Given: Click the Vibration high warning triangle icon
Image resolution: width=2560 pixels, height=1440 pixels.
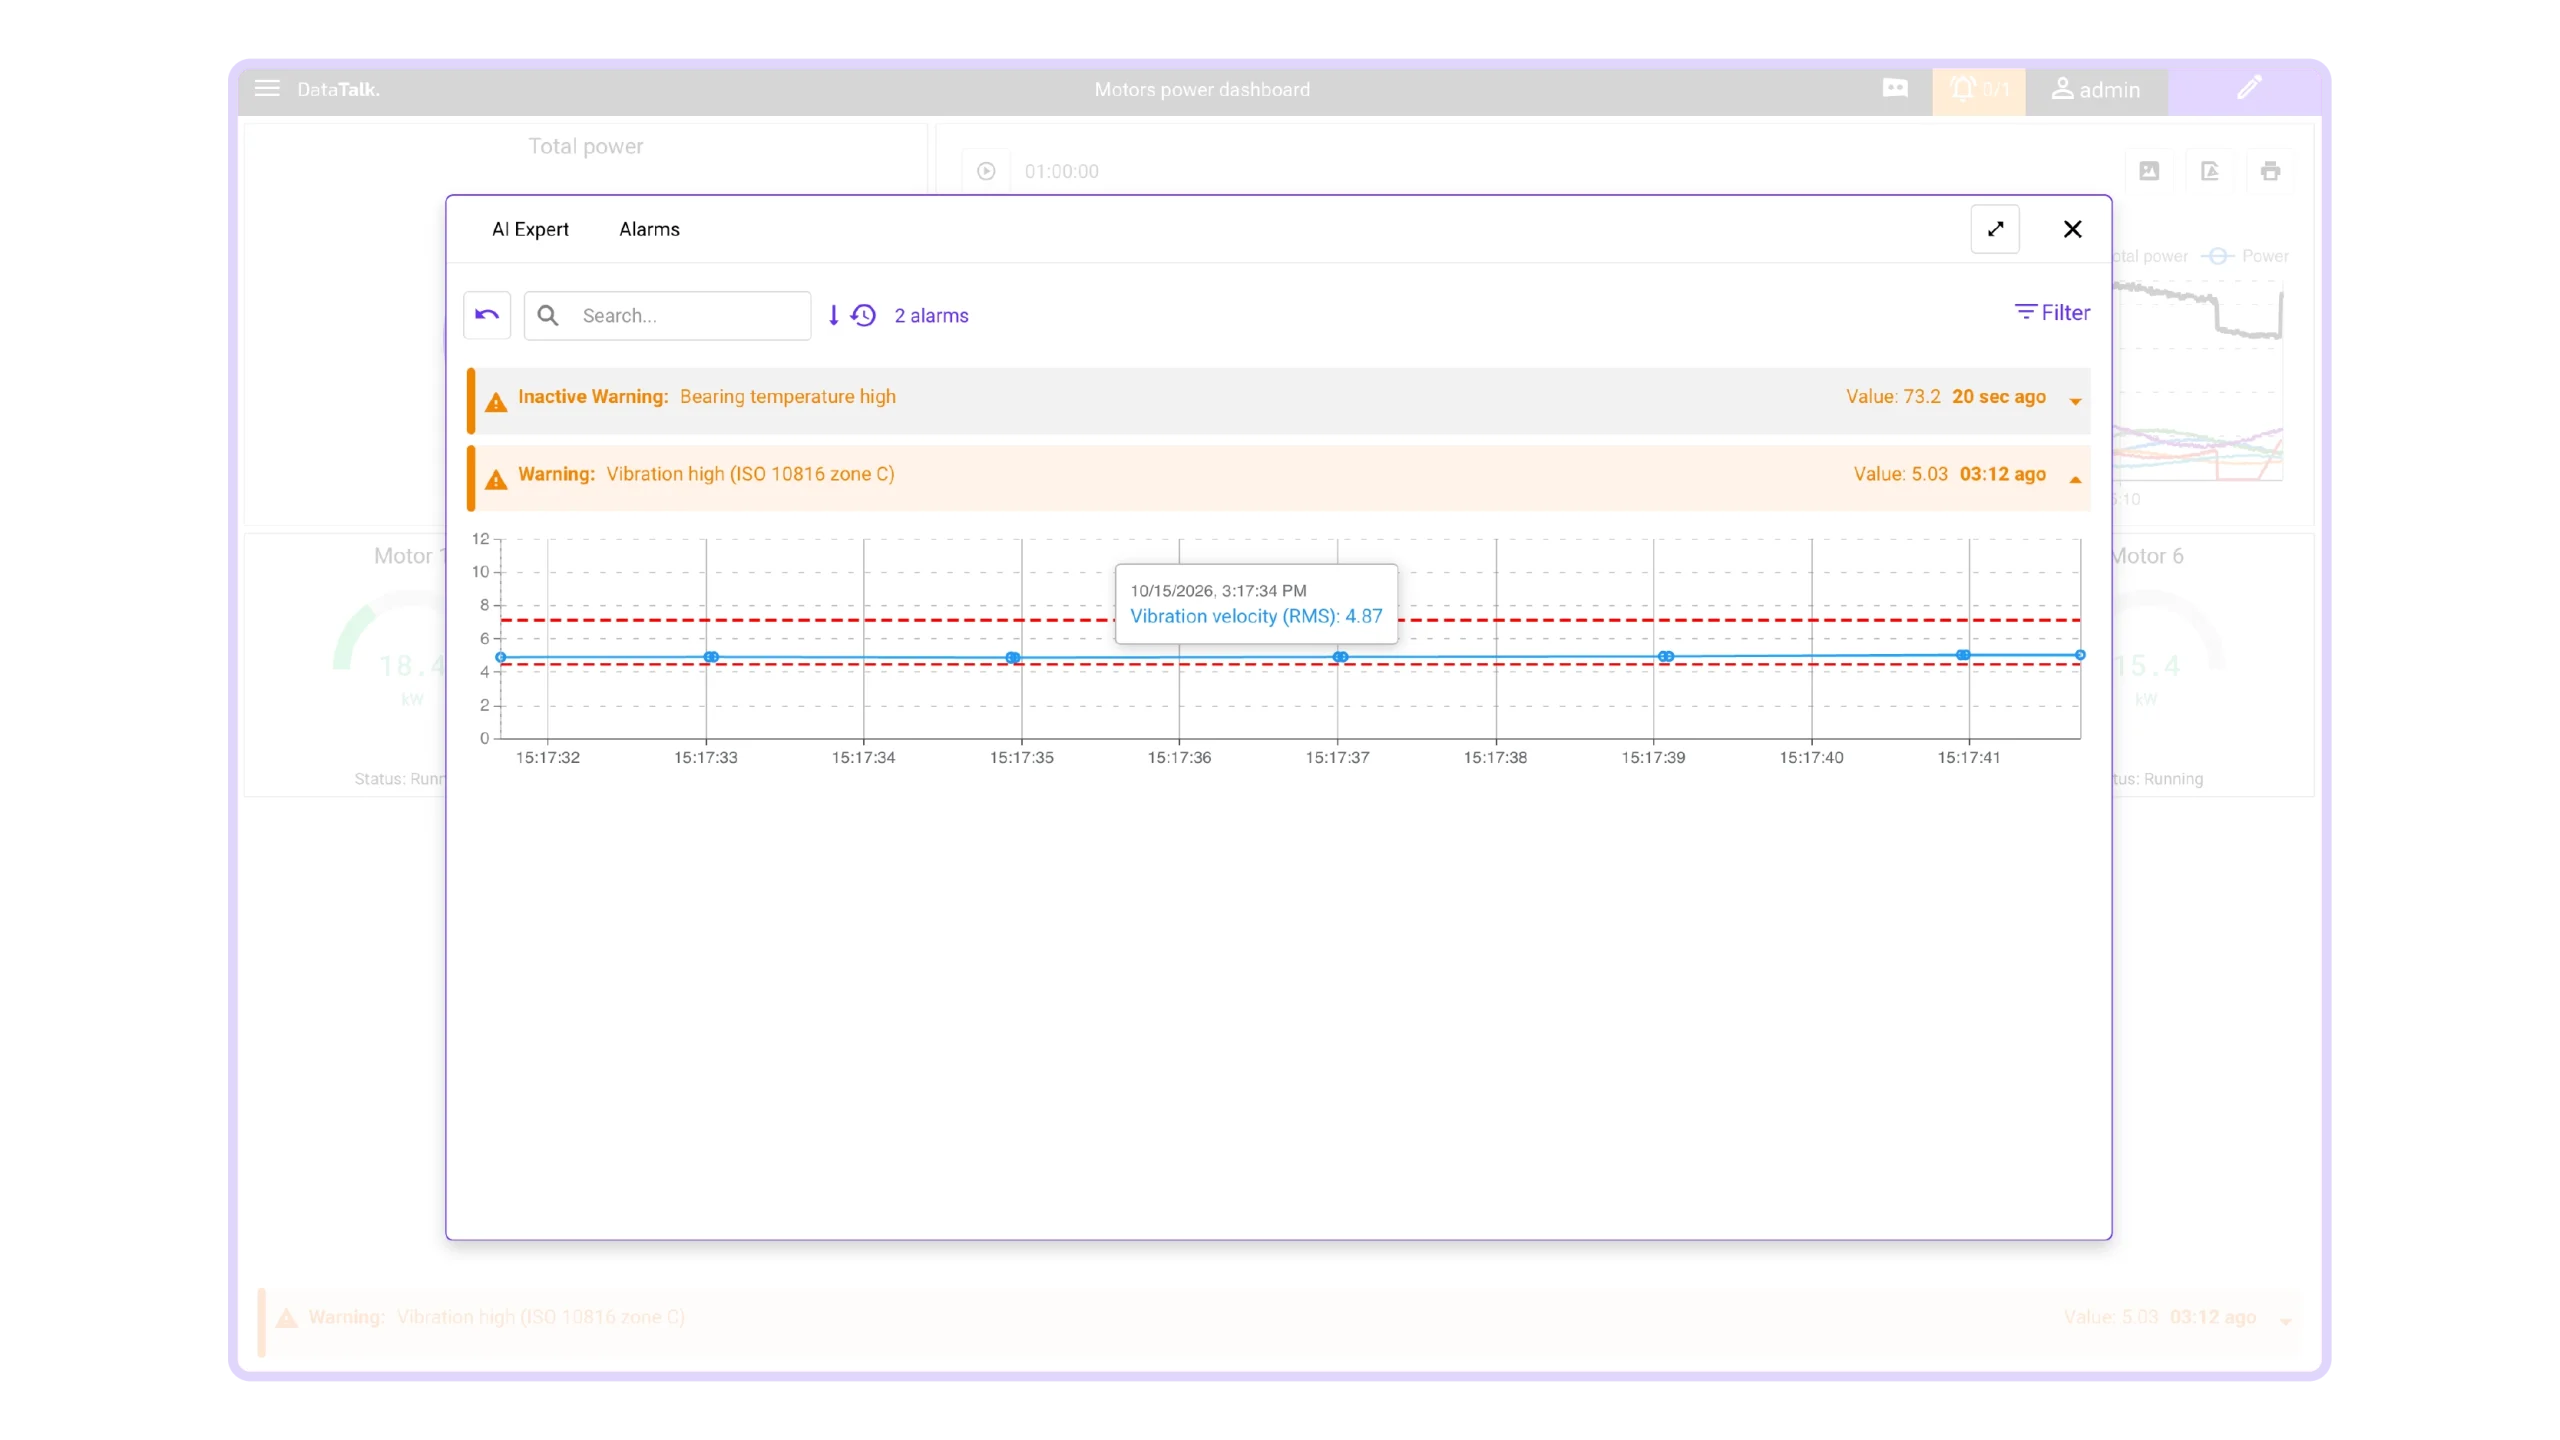Looking at the screenshot, I should pyautogui.click(x=496, y=480).
